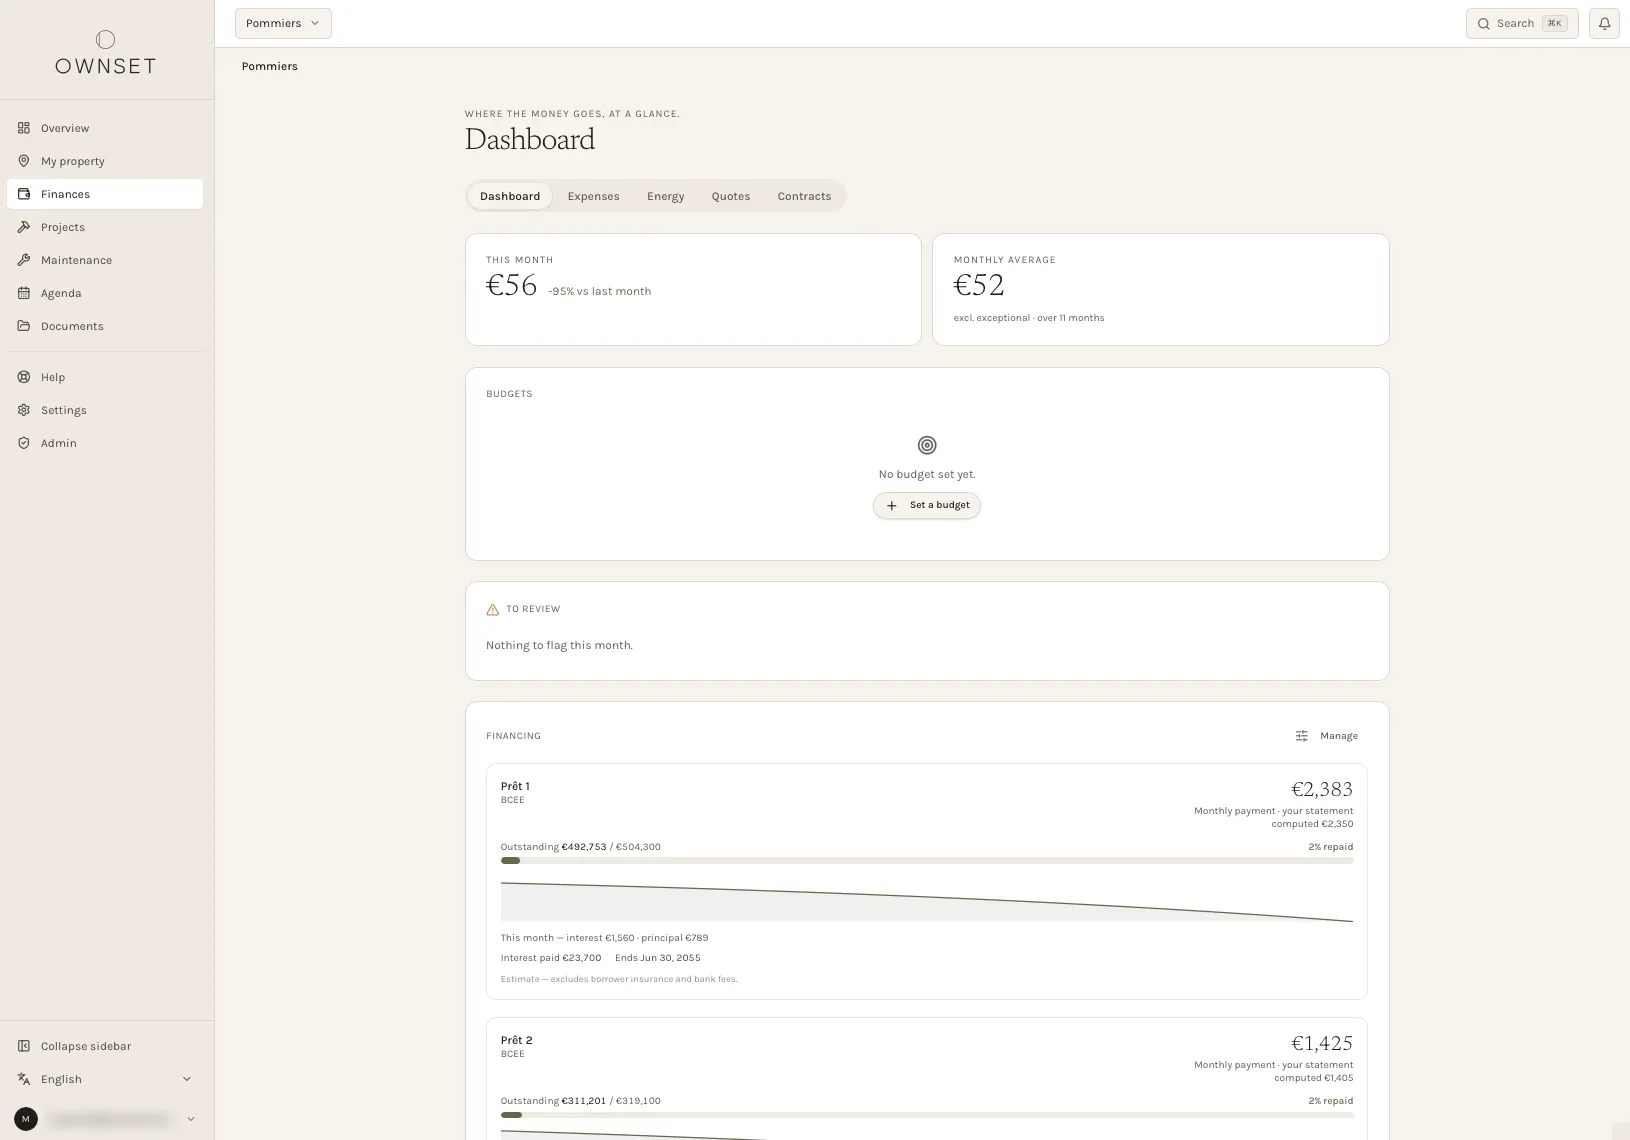Click the This Month €56 amount
1630x1140 pixels.
point(512,286)
